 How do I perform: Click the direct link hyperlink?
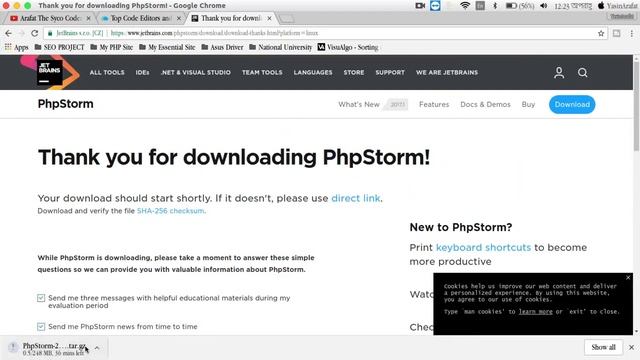click(356, 198)
